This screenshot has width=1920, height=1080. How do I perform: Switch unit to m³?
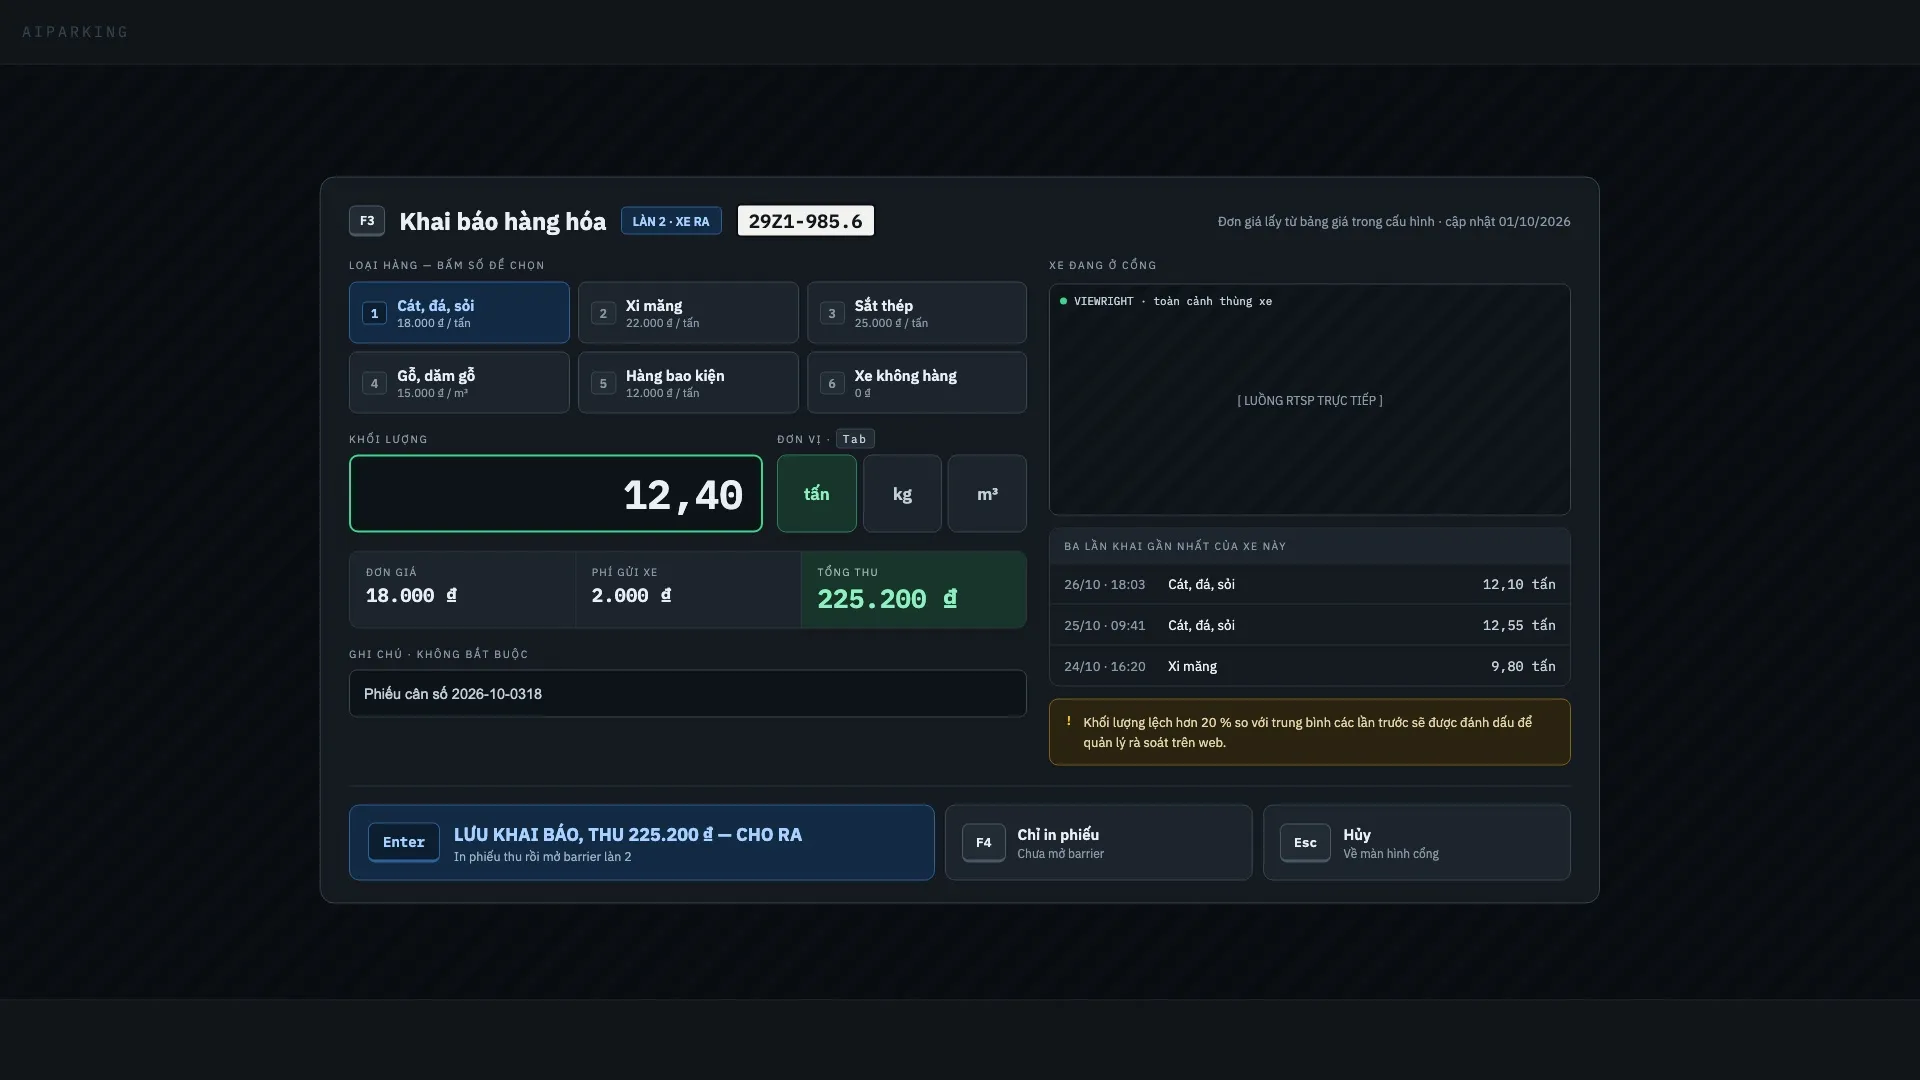pyautogui.click(x=987, y=494)
